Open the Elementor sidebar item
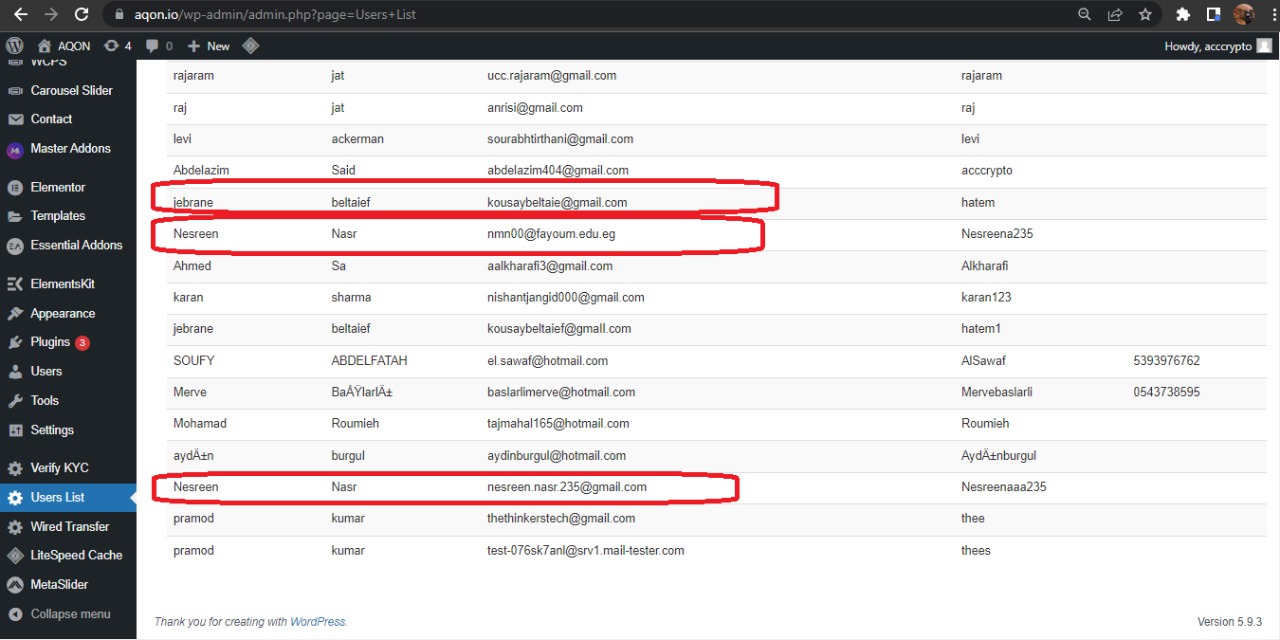The image size is (1280, 640). tap(58, 187)
